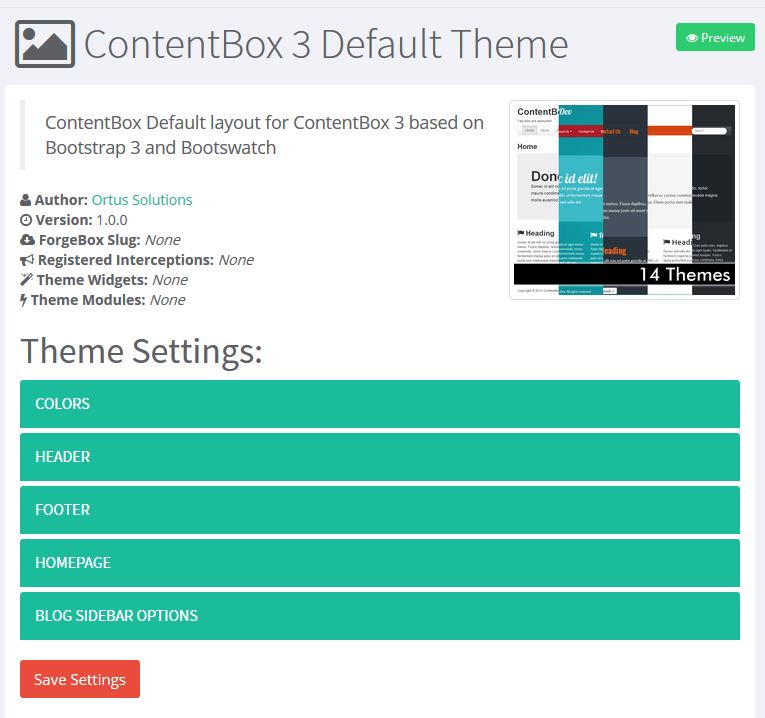This screenshot has width=765, height=718.
Task: Click the 14 Themes caption on the thumbnail
Action: 685,274
